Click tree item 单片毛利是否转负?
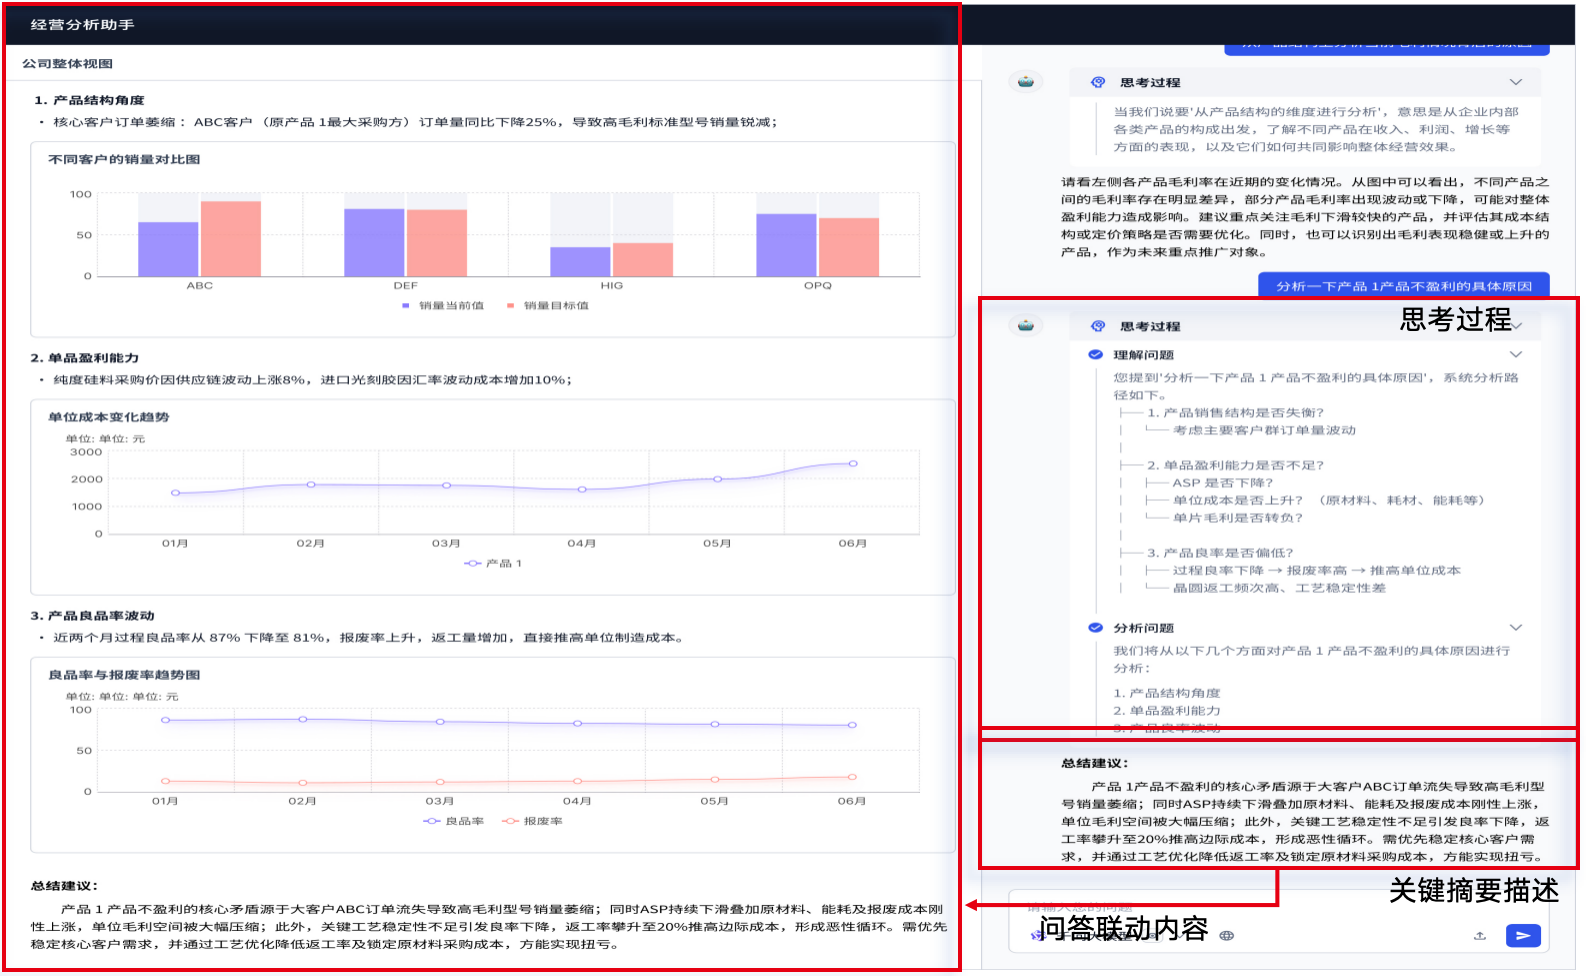 1238,518
